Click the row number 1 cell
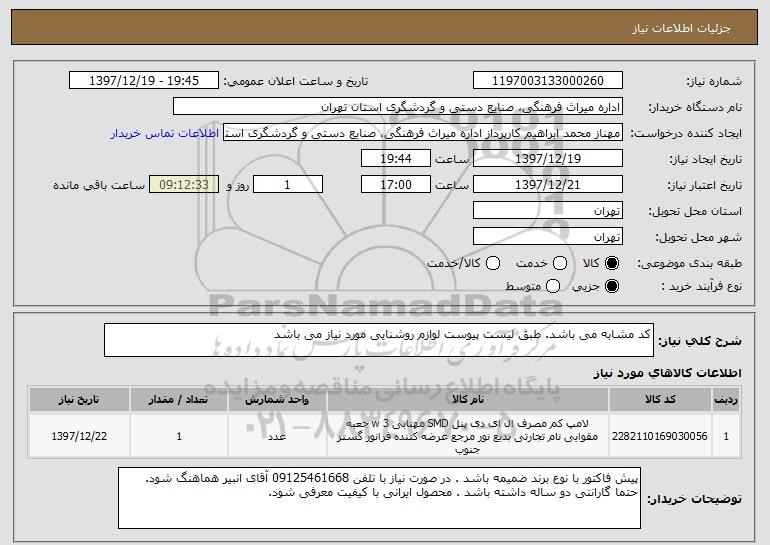Screen dimensions: 770x545 click(726, 436)
